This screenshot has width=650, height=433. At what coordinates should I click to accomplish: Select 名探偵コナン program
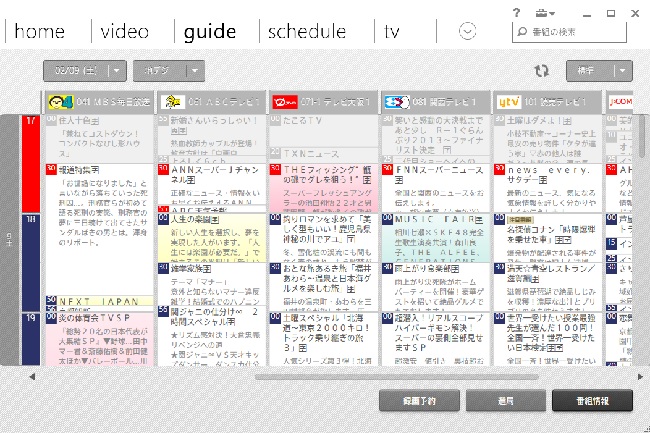tap(547, 238)
